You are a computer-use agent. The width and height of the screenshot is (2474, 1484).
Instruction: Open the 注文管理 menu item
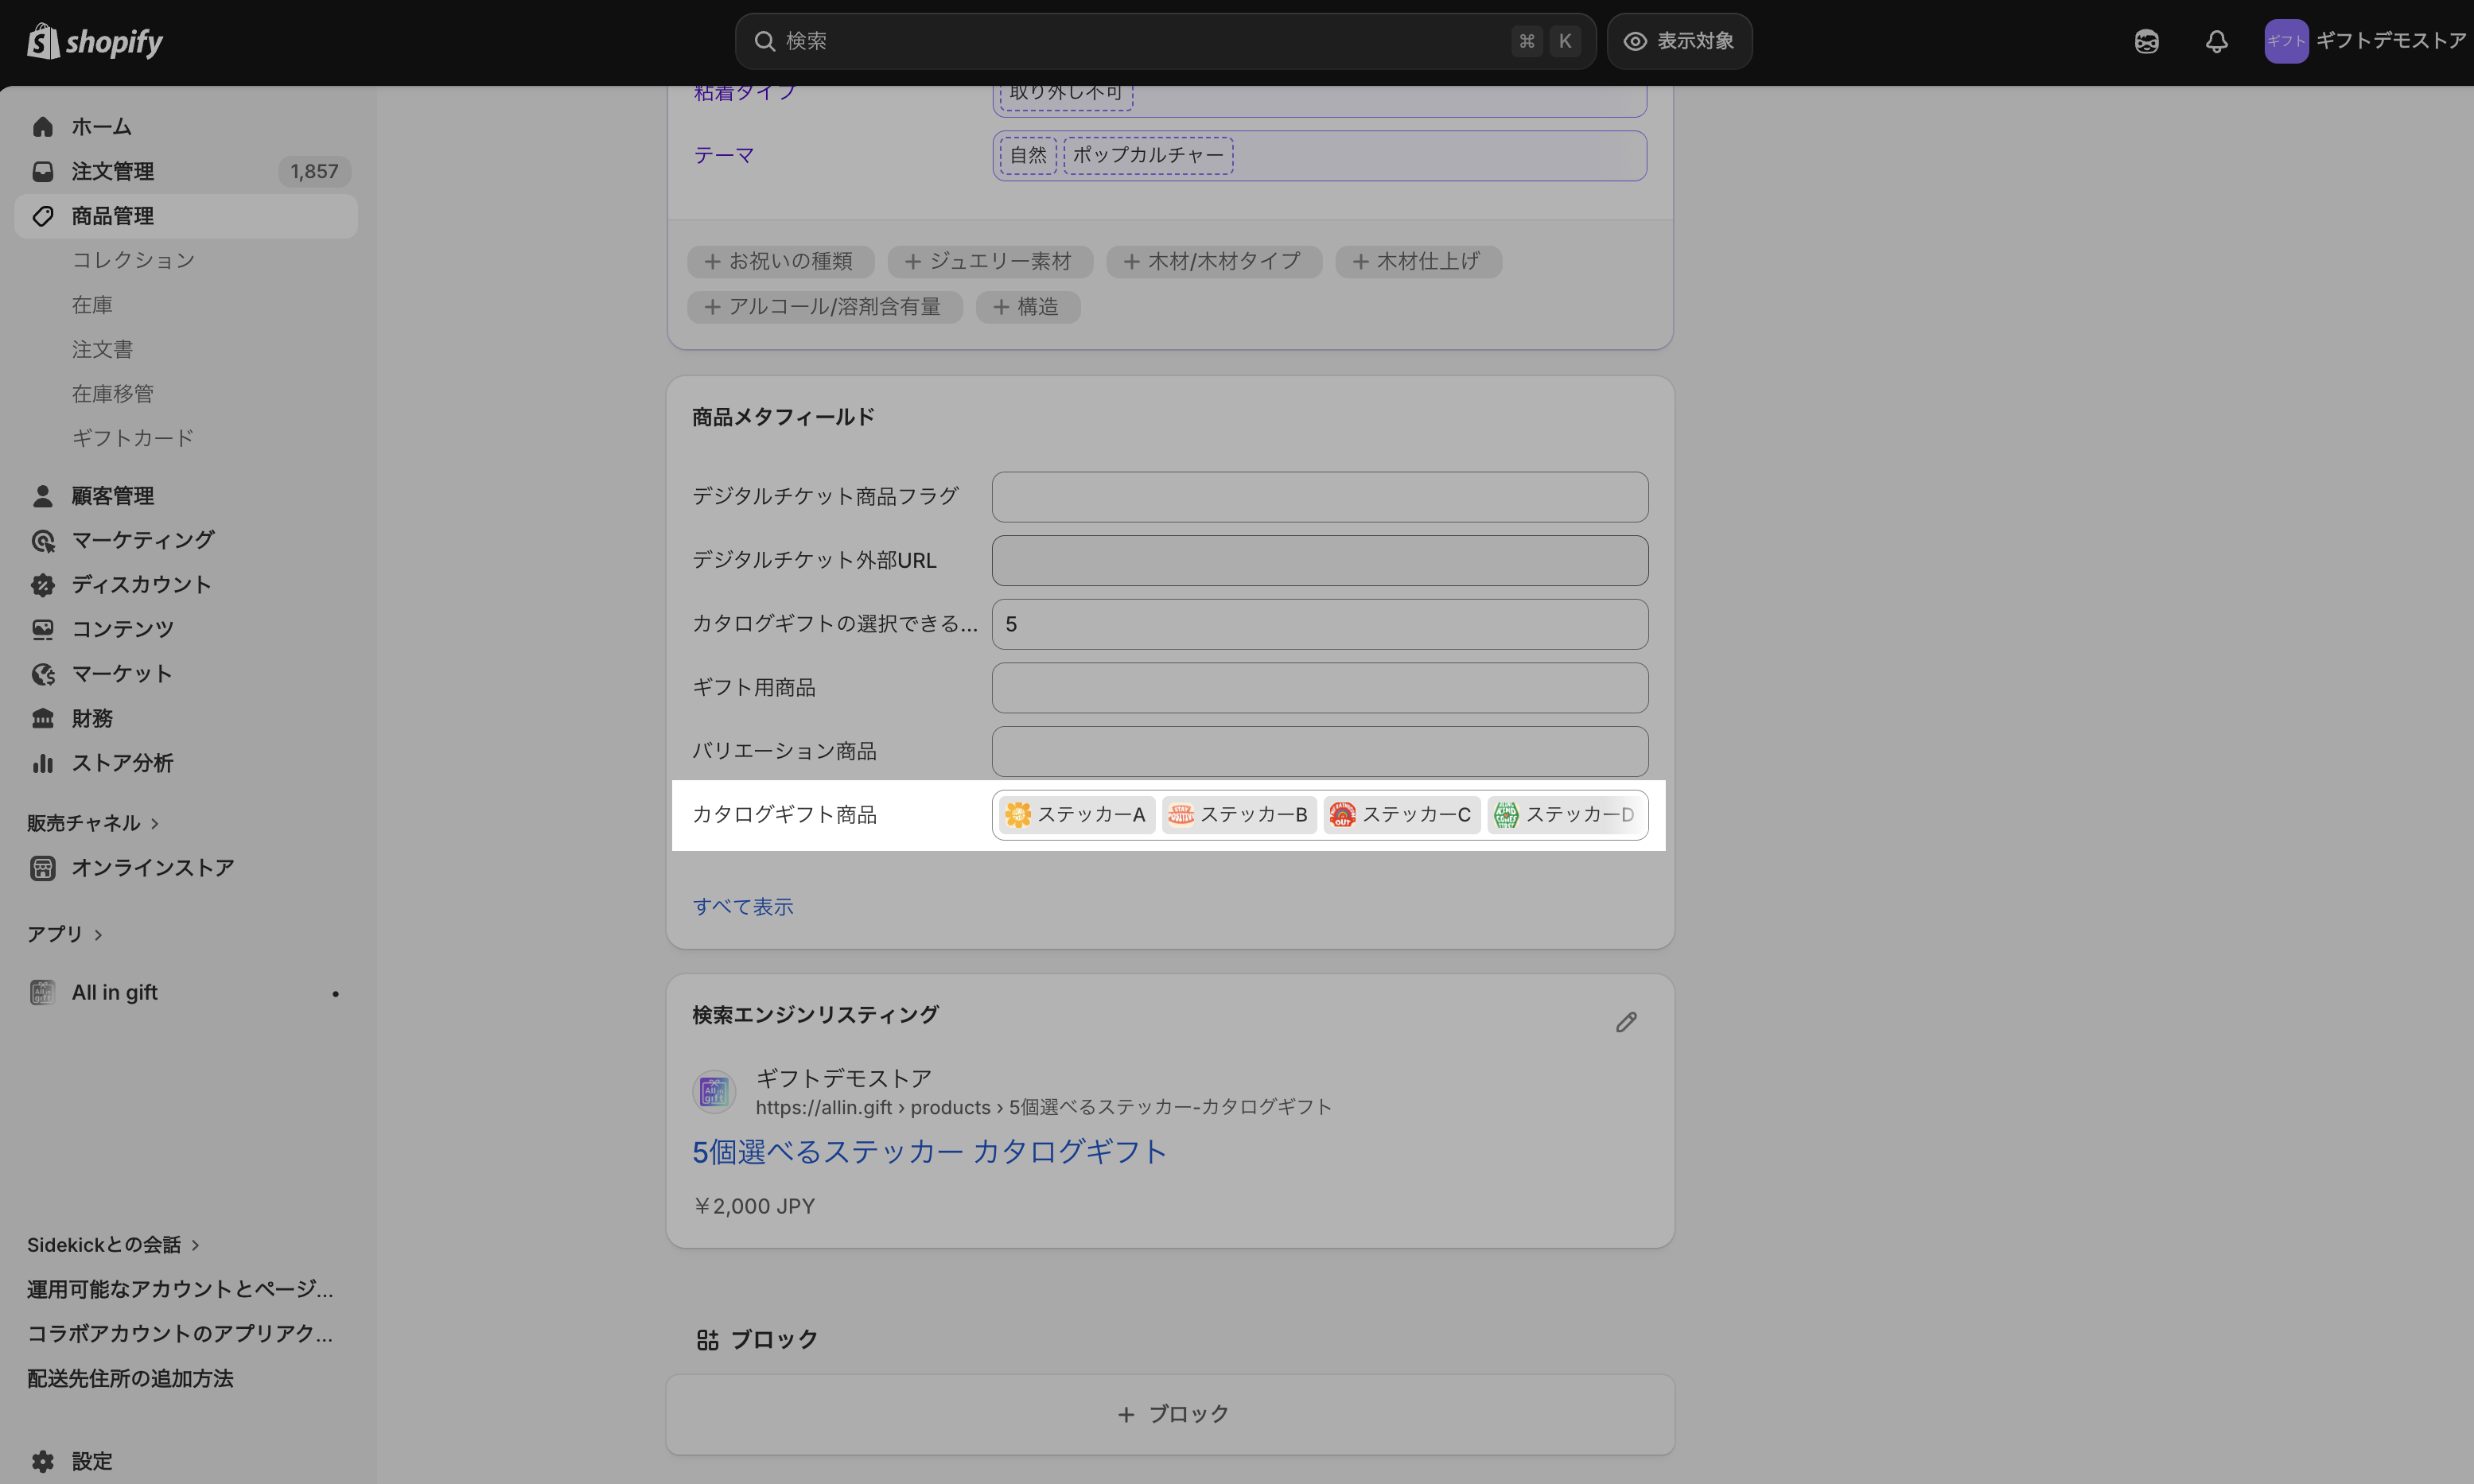[112, 172]
